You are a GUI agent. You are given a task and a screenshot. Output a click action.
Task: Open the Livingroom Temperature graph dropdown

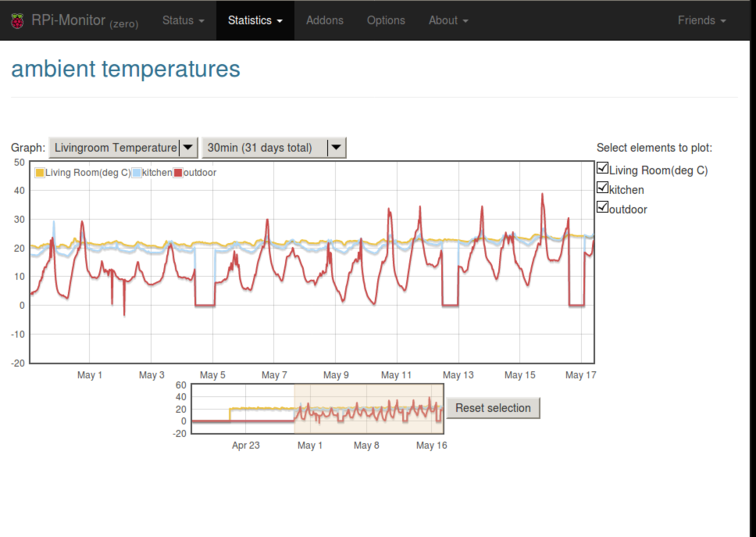(x=123, y=148)
